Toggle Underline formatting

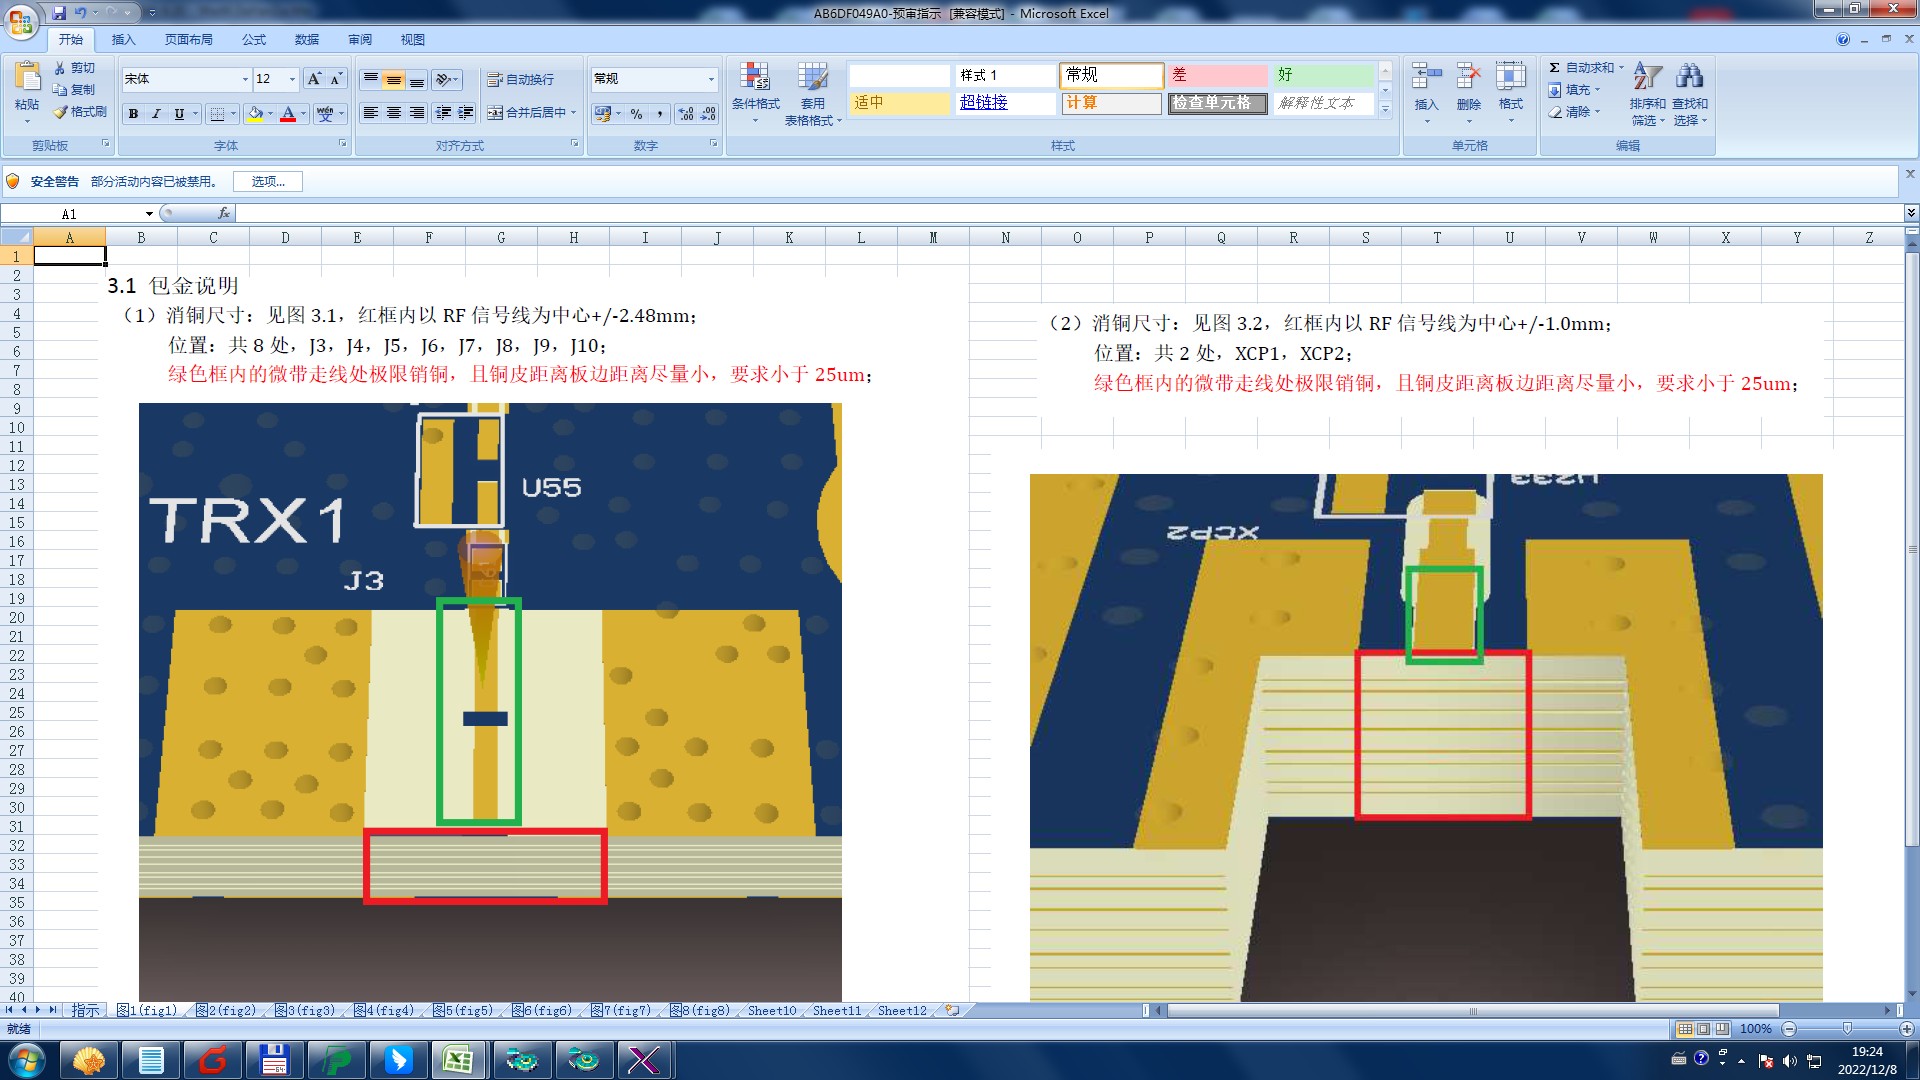179,114
